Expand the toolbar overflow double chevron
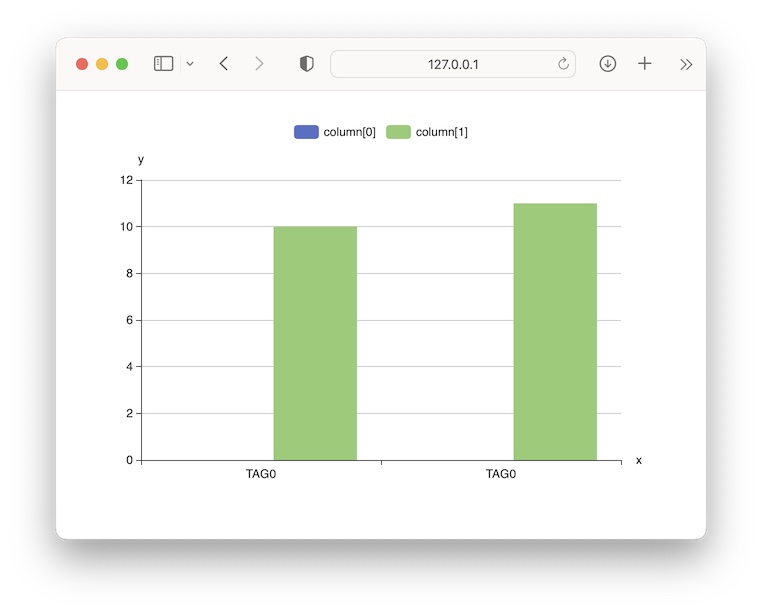Screen dimensions: 762x613 coord(686,64)
